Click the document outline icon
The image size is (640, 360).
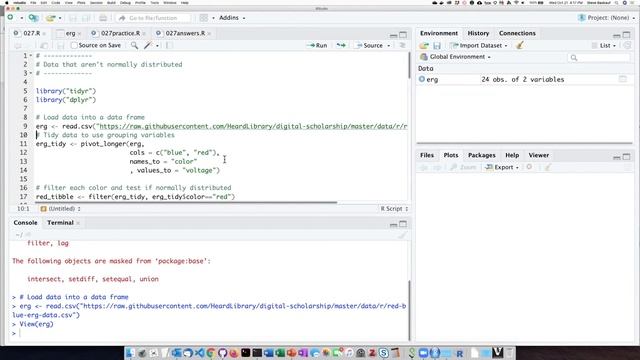[402, 45]
